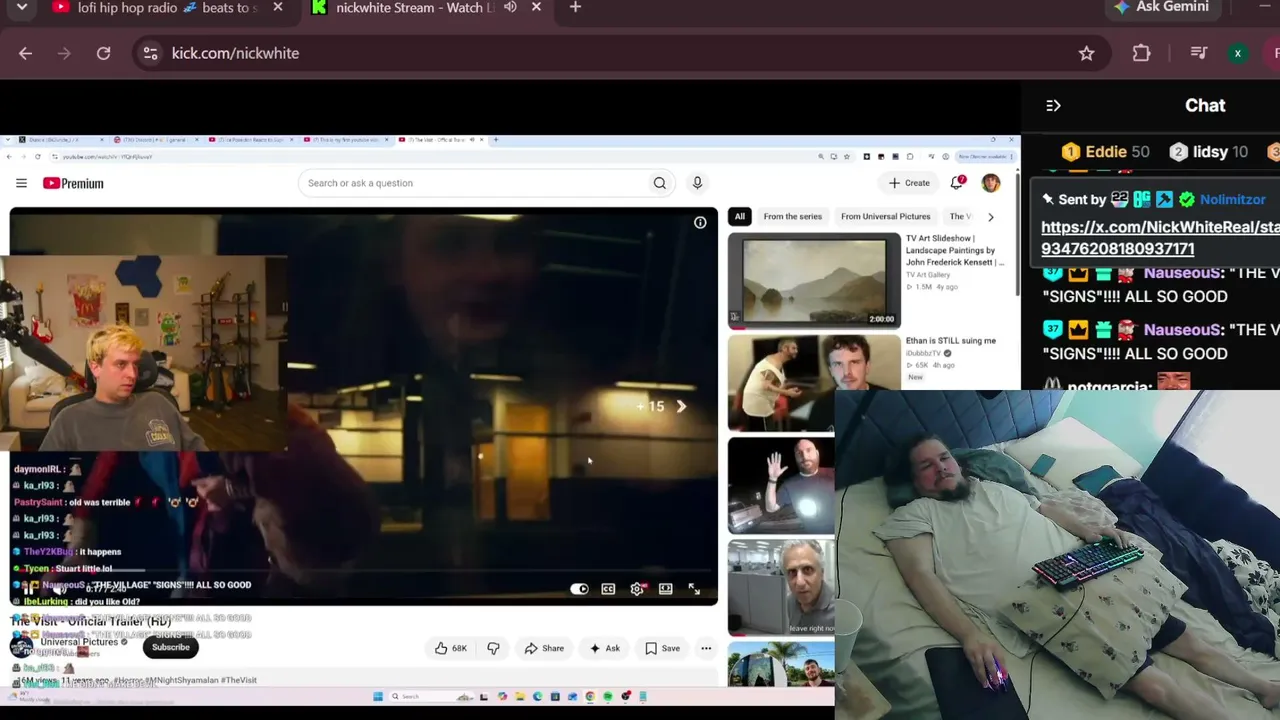Open a new browser tab
Screen dimensions: 1280x720
(x=575, y=7)
